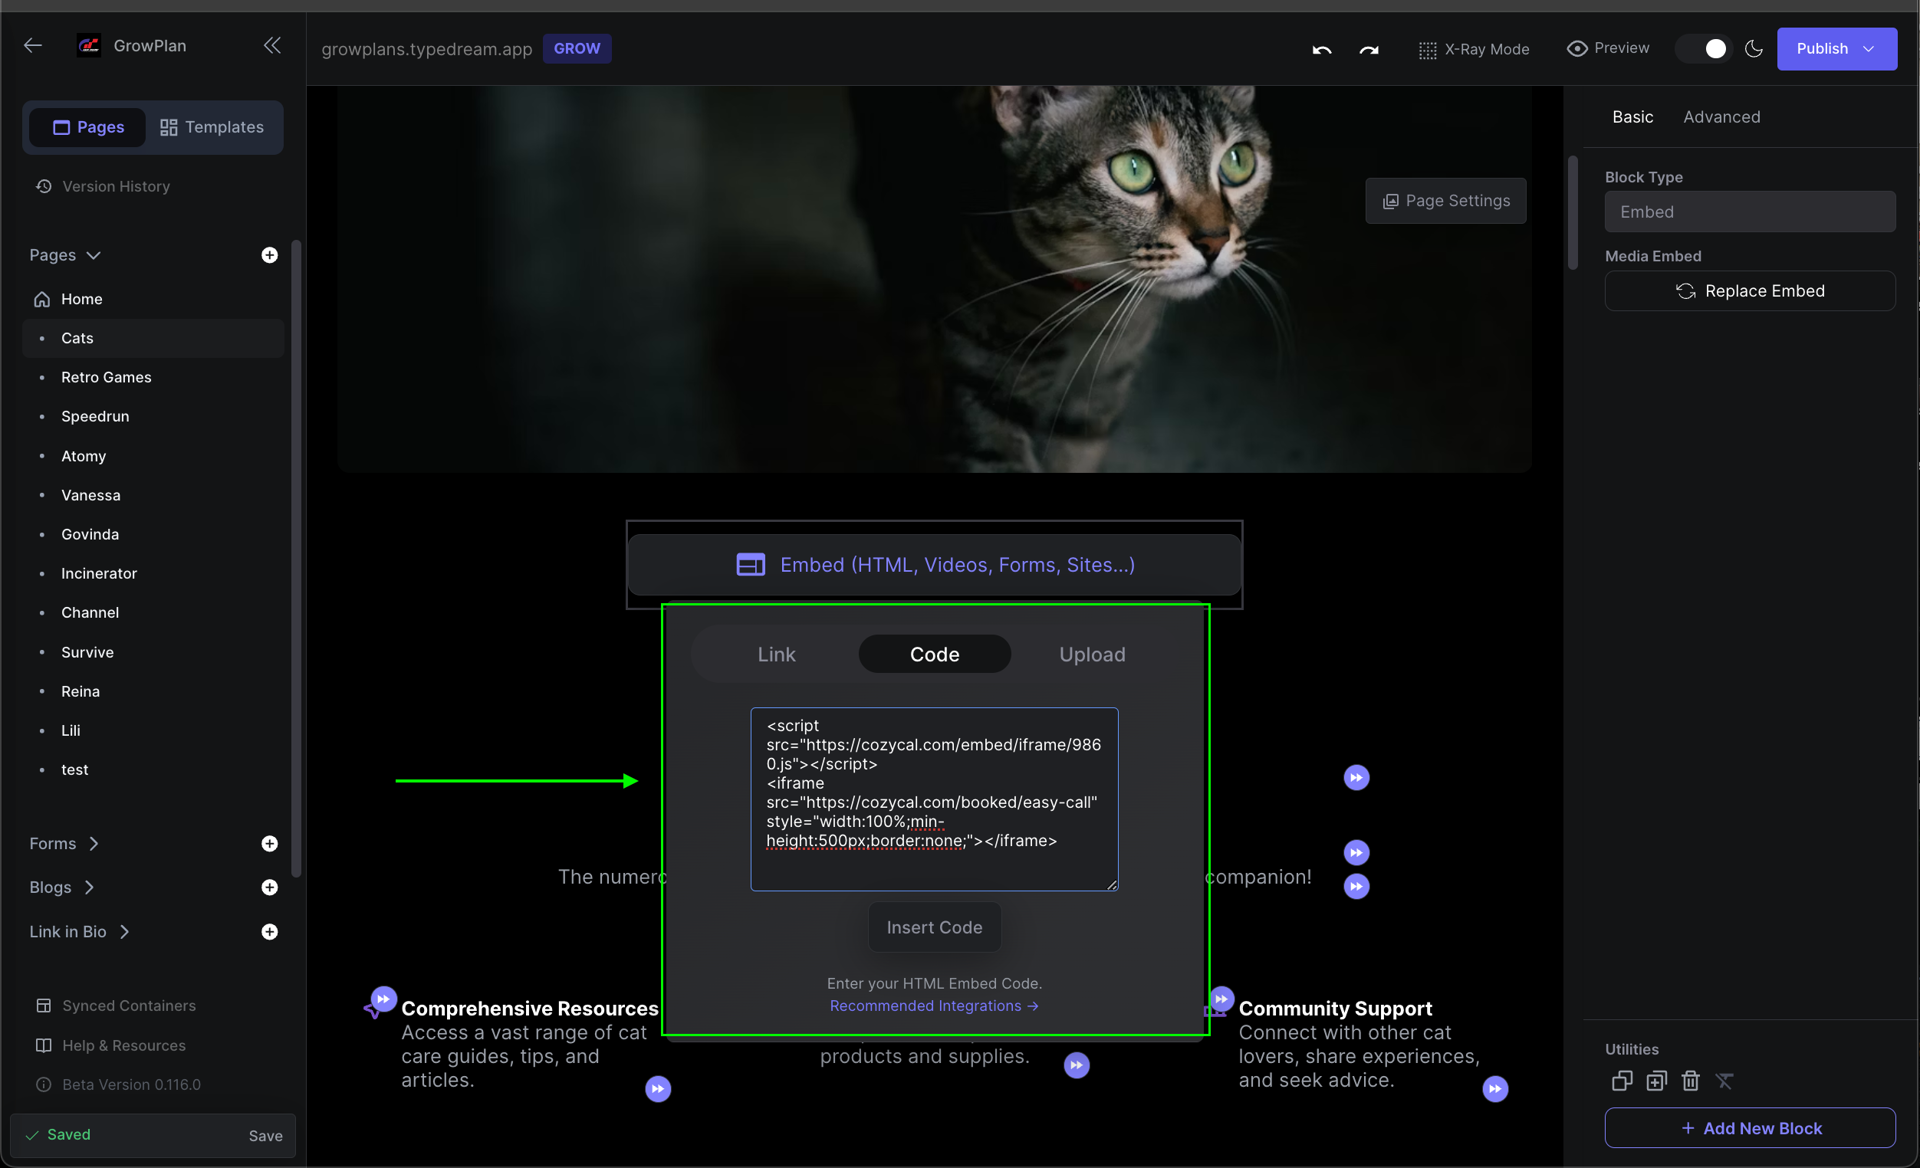
Task: Add a new Link in Bio with plus icon
Action: 270,931
